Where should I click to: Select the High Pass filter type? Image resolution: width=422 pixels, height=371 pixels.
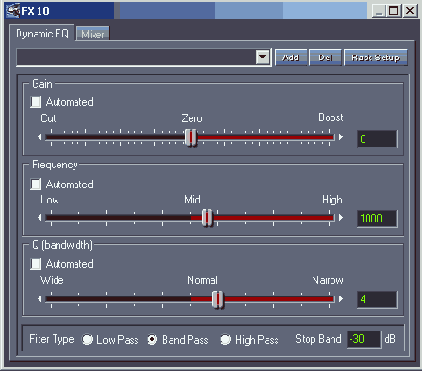[x=226, y=339]
